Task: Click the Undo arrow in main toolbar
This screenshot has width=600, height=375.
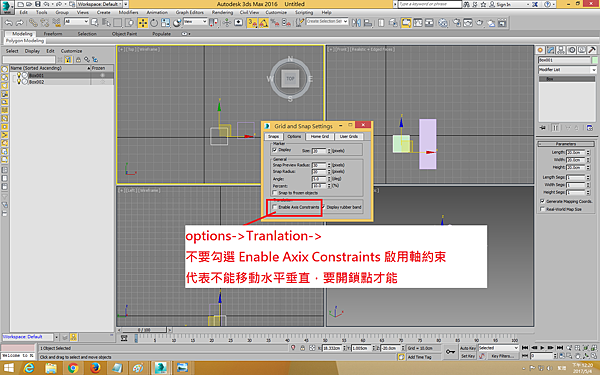Action: (x=8, y=23)
